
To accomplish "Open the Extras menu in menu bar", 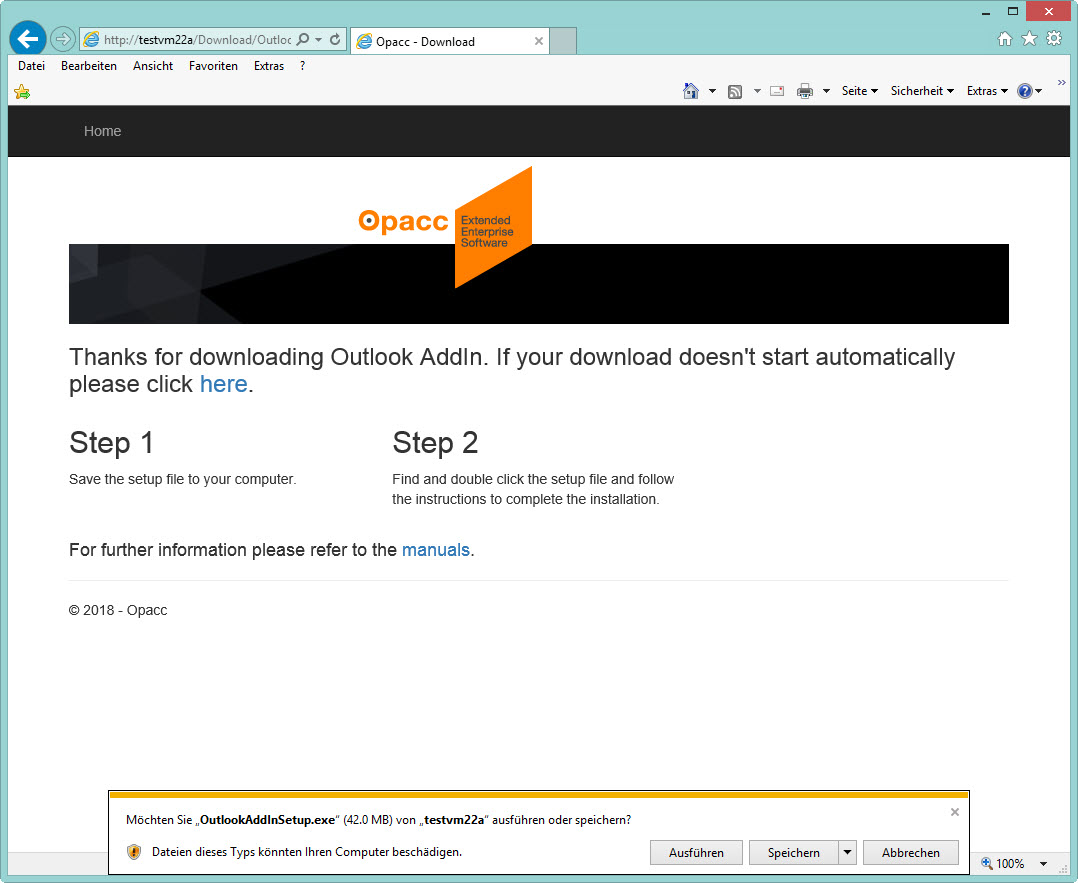I will (x=269, y=66).
